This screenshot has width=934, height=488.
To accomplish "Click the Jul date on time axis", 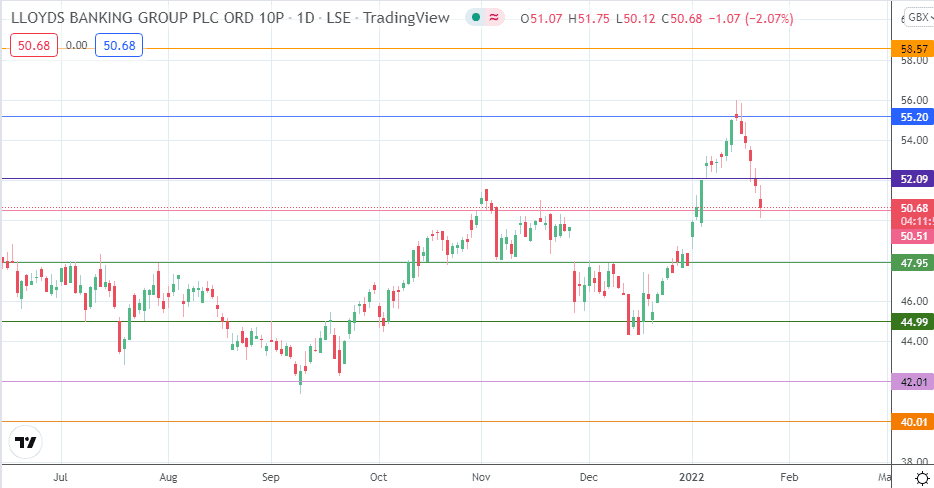I will point(60,477).
